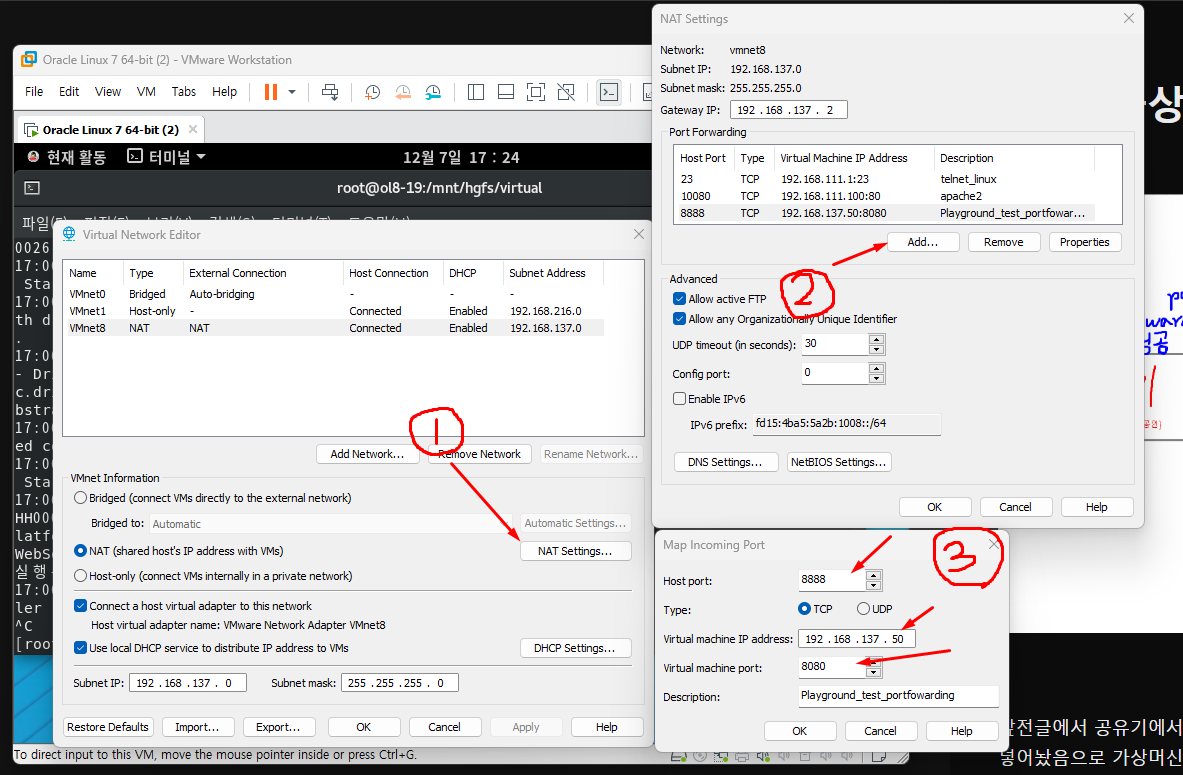The width and height of the screenshot is (1183, 775).
Task: Select the apache2 port forwarding row
Action: (x=885, y=196)
